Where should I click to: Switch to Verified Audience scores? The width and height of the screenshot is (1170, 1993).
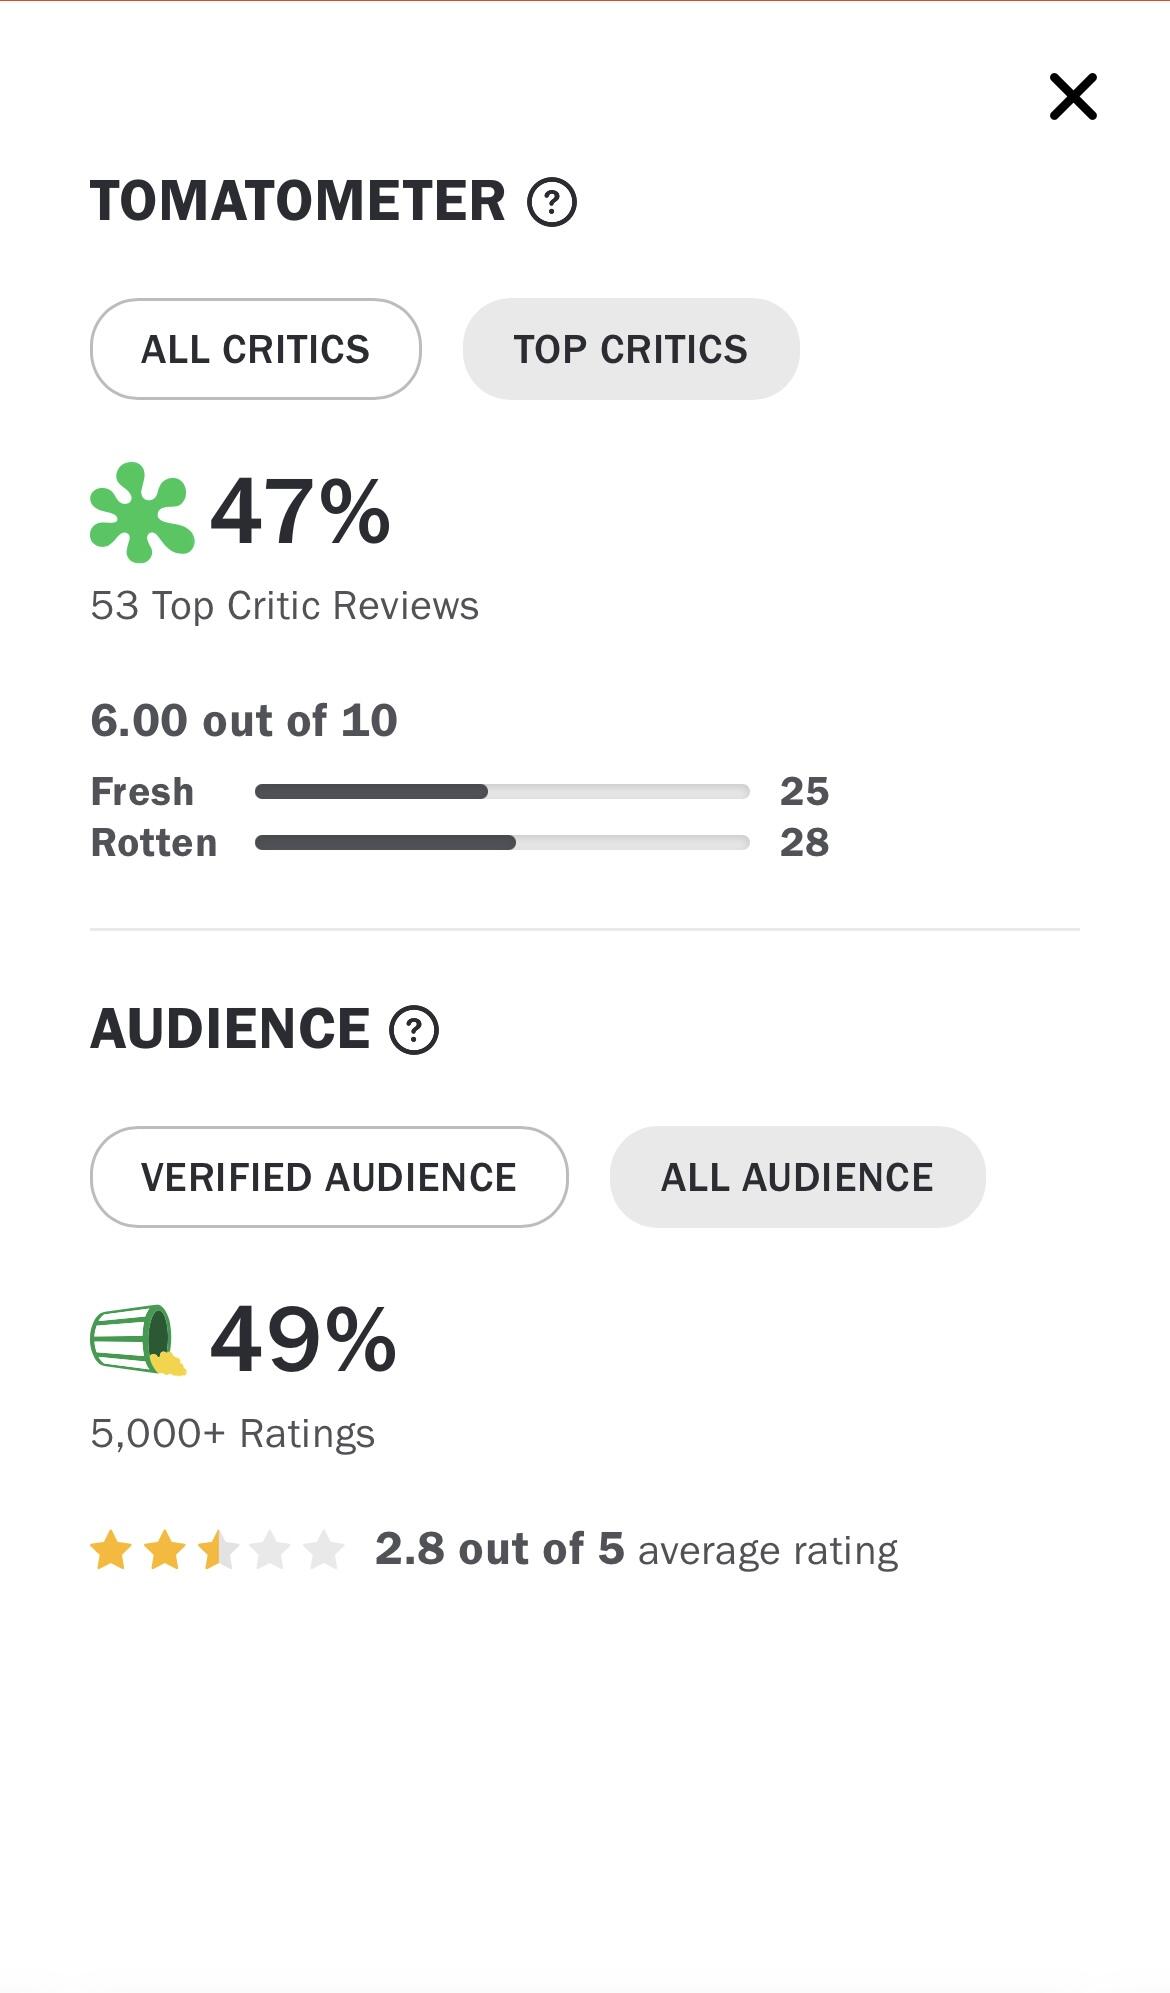tap(329, 1177)
